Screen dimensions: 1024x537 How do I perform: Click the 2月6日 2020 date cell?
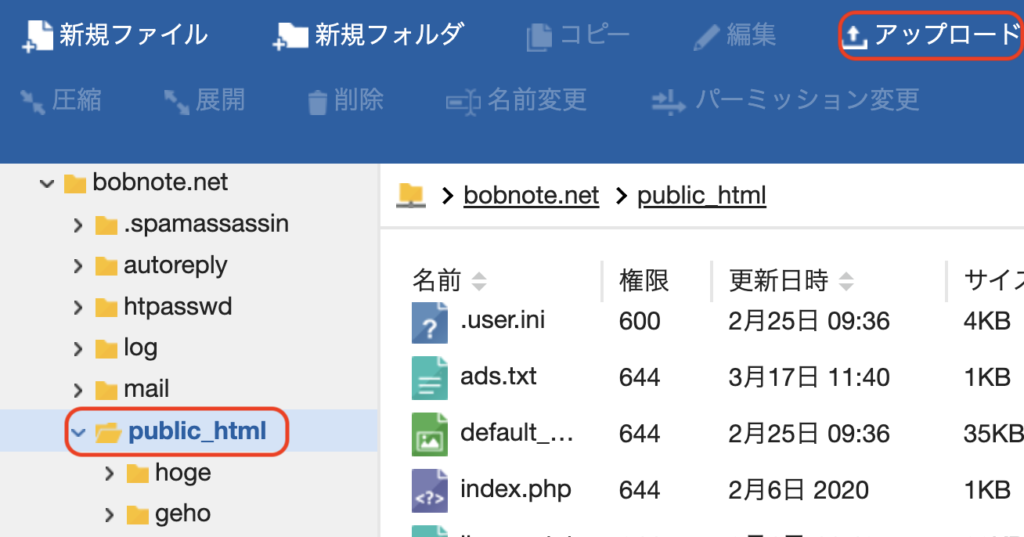point(798,490)
